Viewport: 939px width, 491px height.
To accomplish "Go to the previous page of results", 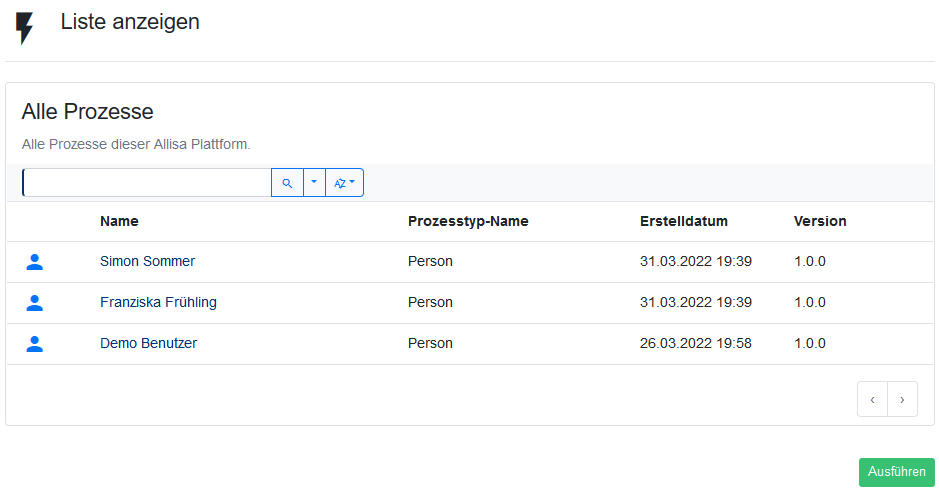I will pyautogui.click(x=873, y=399).
